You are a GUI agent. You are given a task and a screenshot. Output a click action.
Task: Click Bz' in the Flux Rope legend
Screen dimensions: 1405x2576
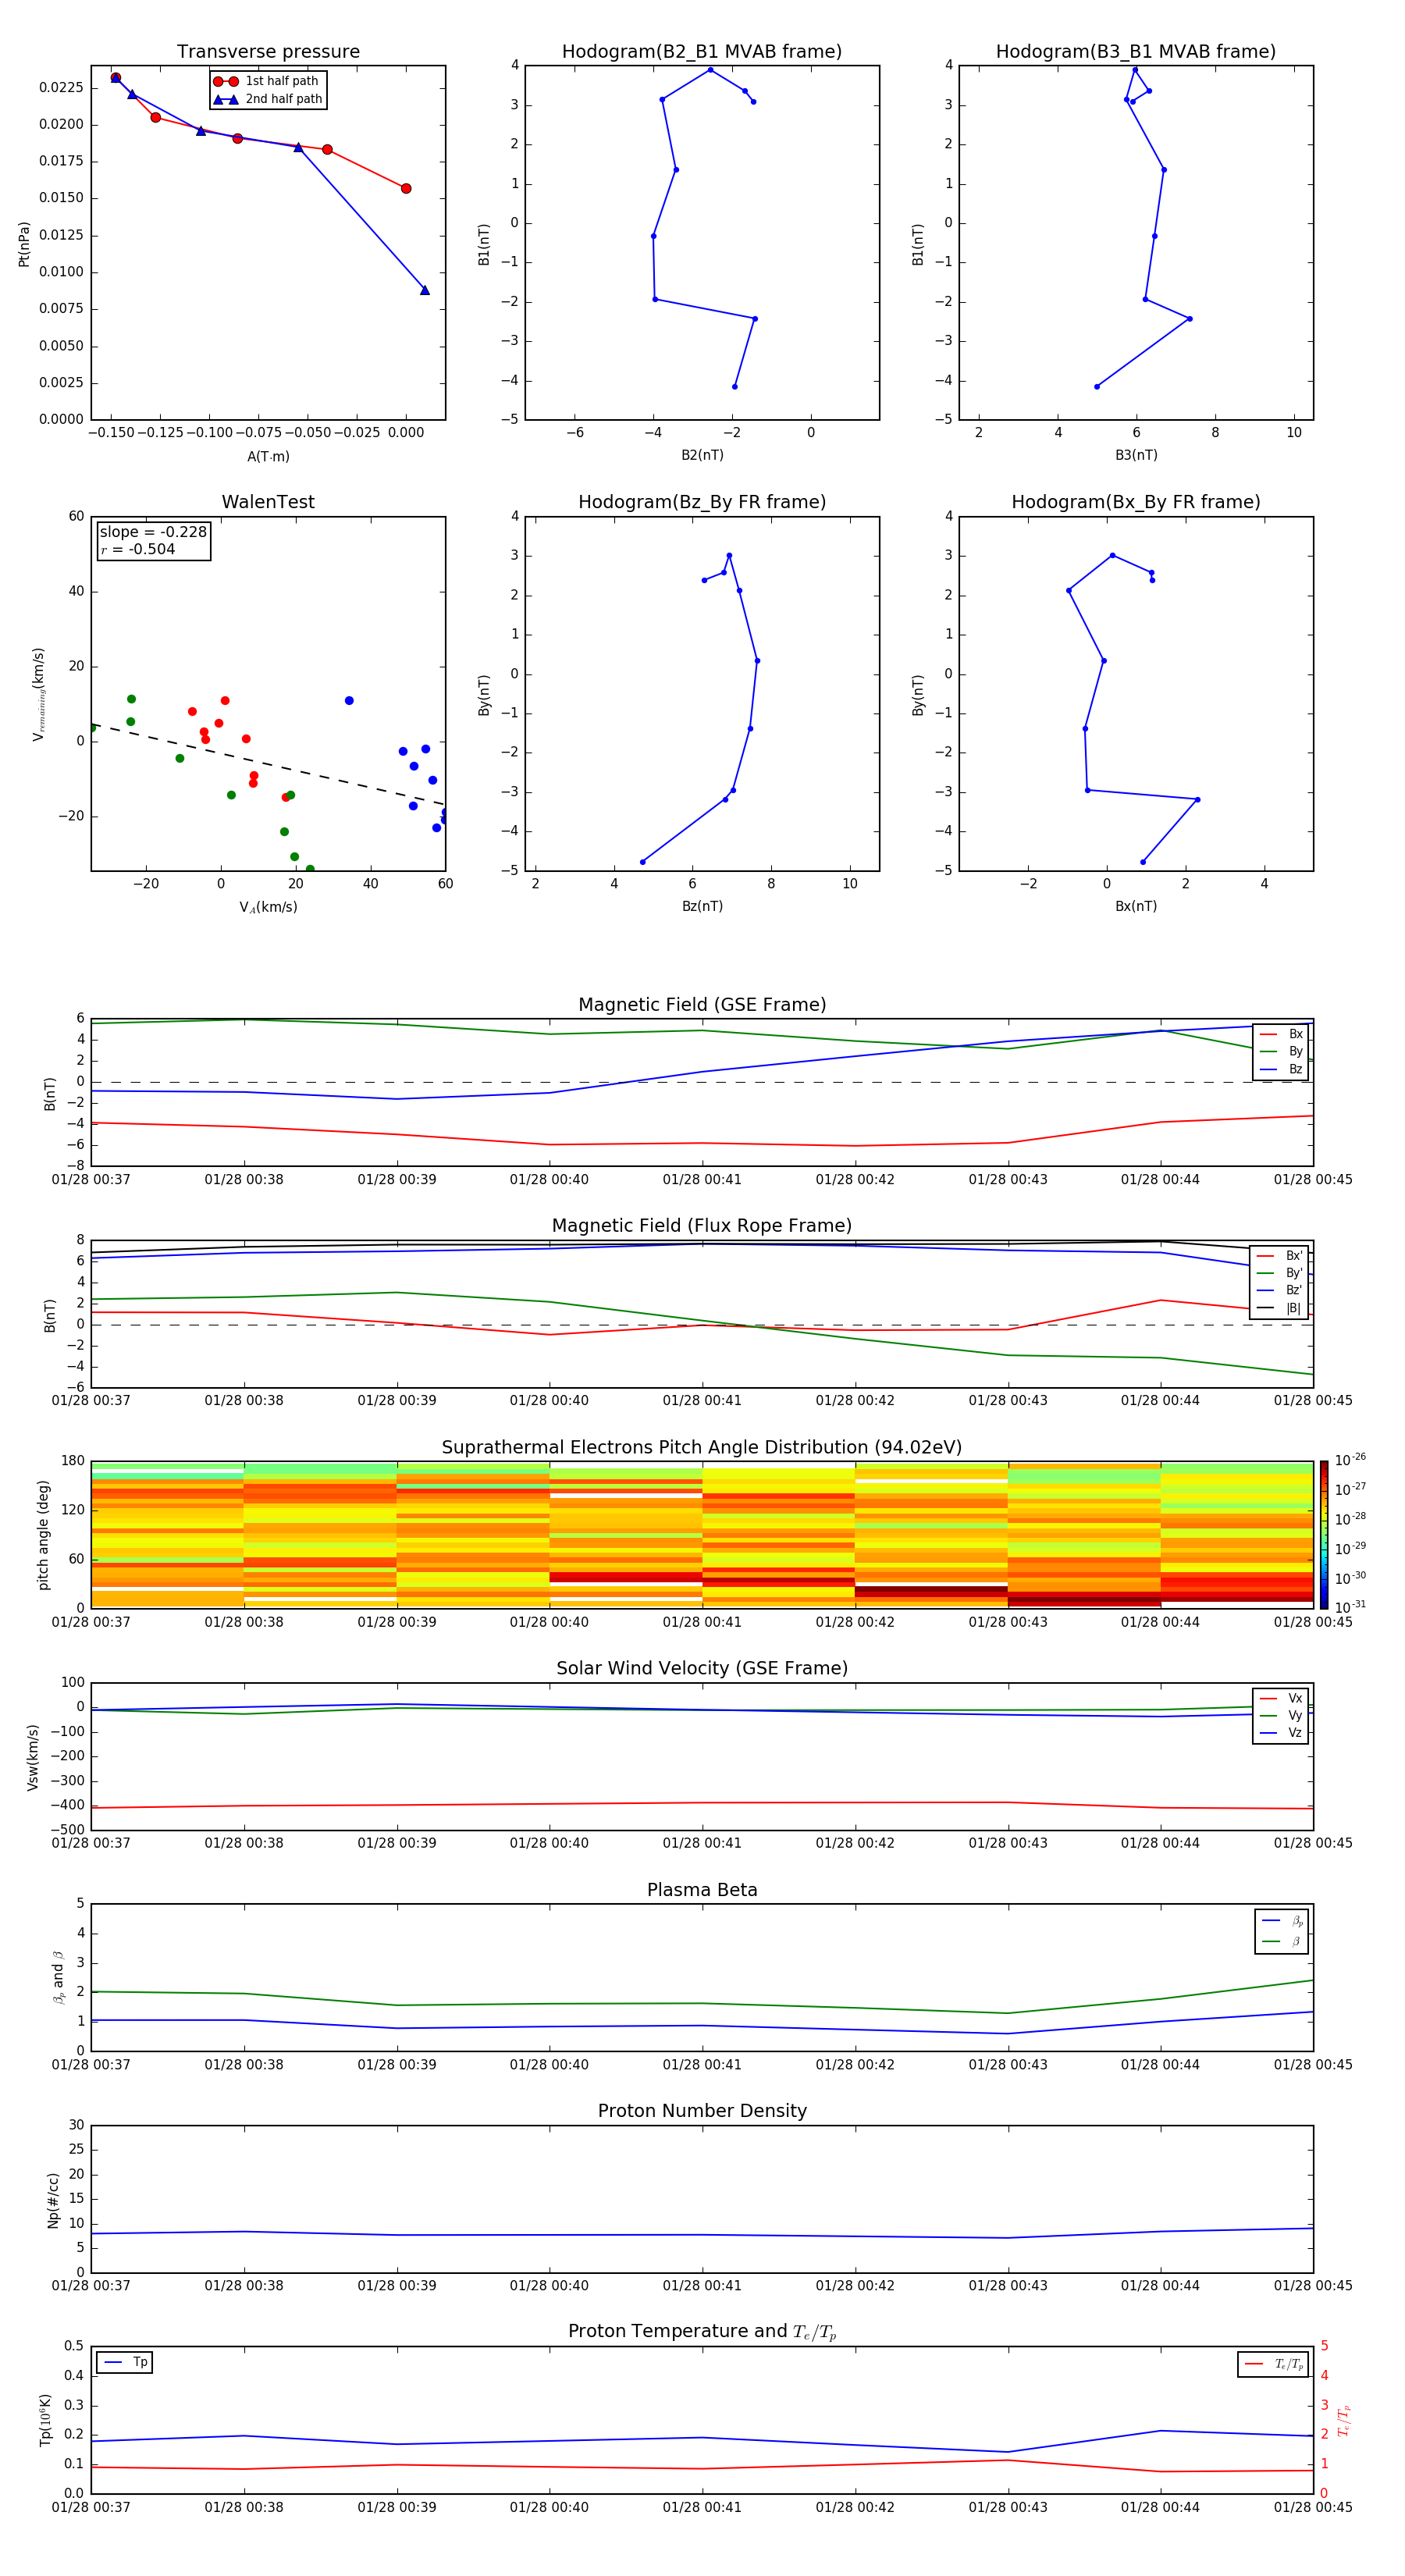[1280, 1290]
